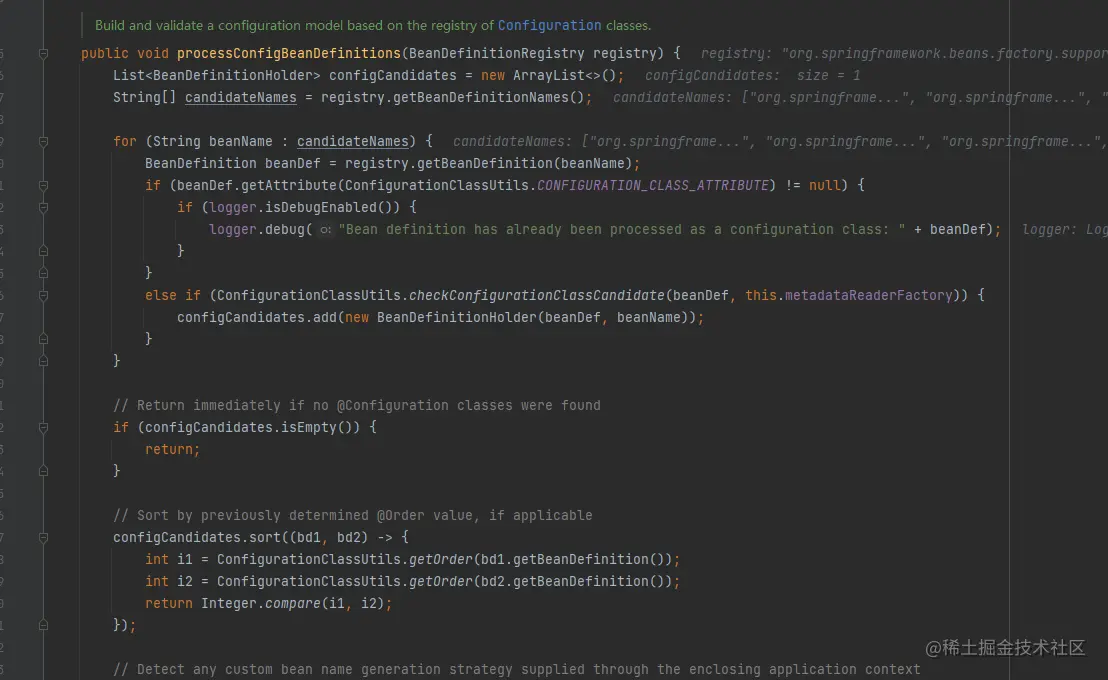Viewport: 1108px width, 680px height.
Task: Click new ArrayList<>() expression
Action: tap(549, 76)
